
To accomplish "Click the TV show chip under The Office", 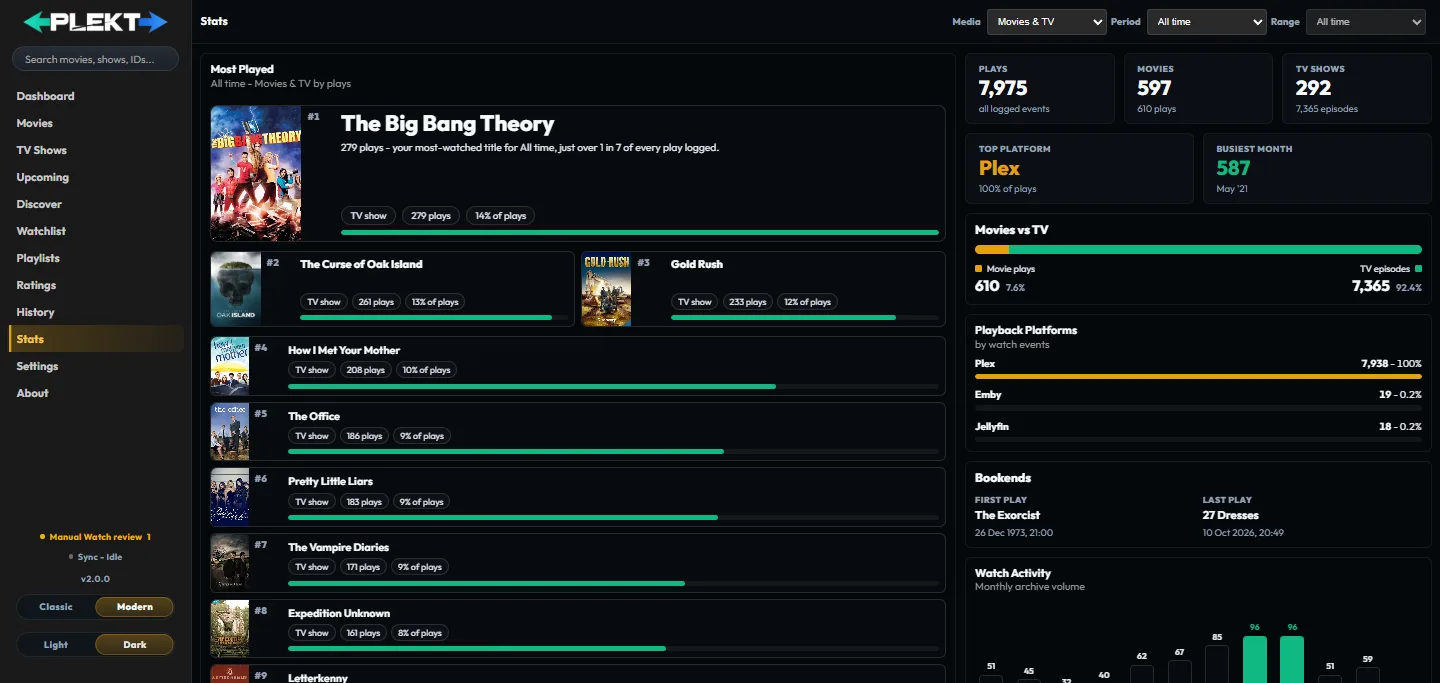I will [312, 436].
